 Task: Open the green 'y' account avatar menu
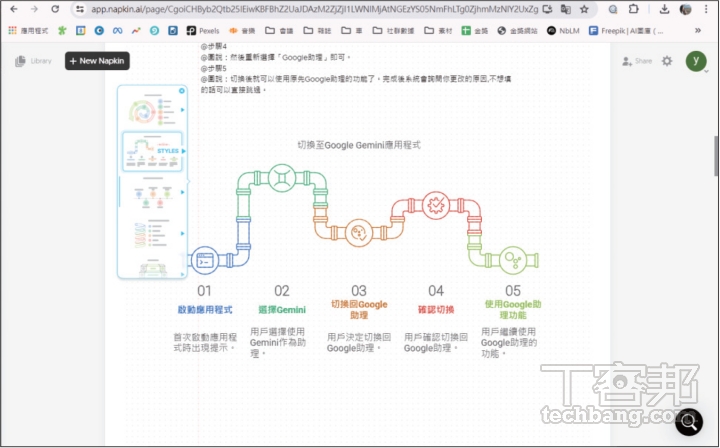(696, 61)
